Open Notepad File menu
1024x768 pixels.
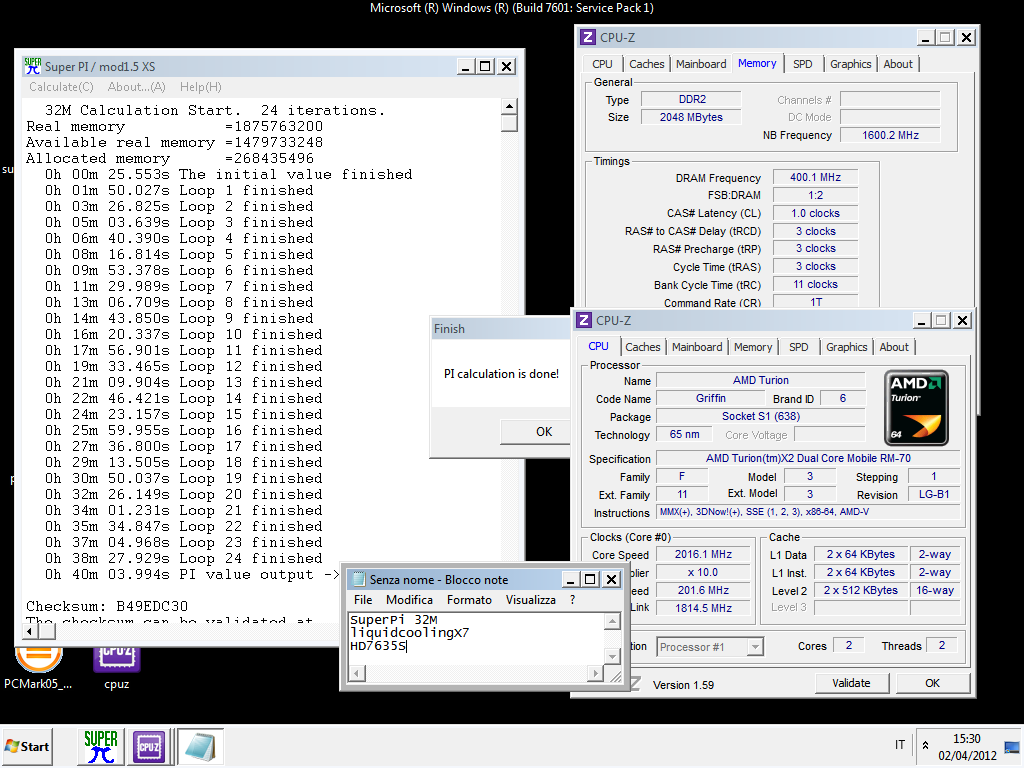[363, 600]
